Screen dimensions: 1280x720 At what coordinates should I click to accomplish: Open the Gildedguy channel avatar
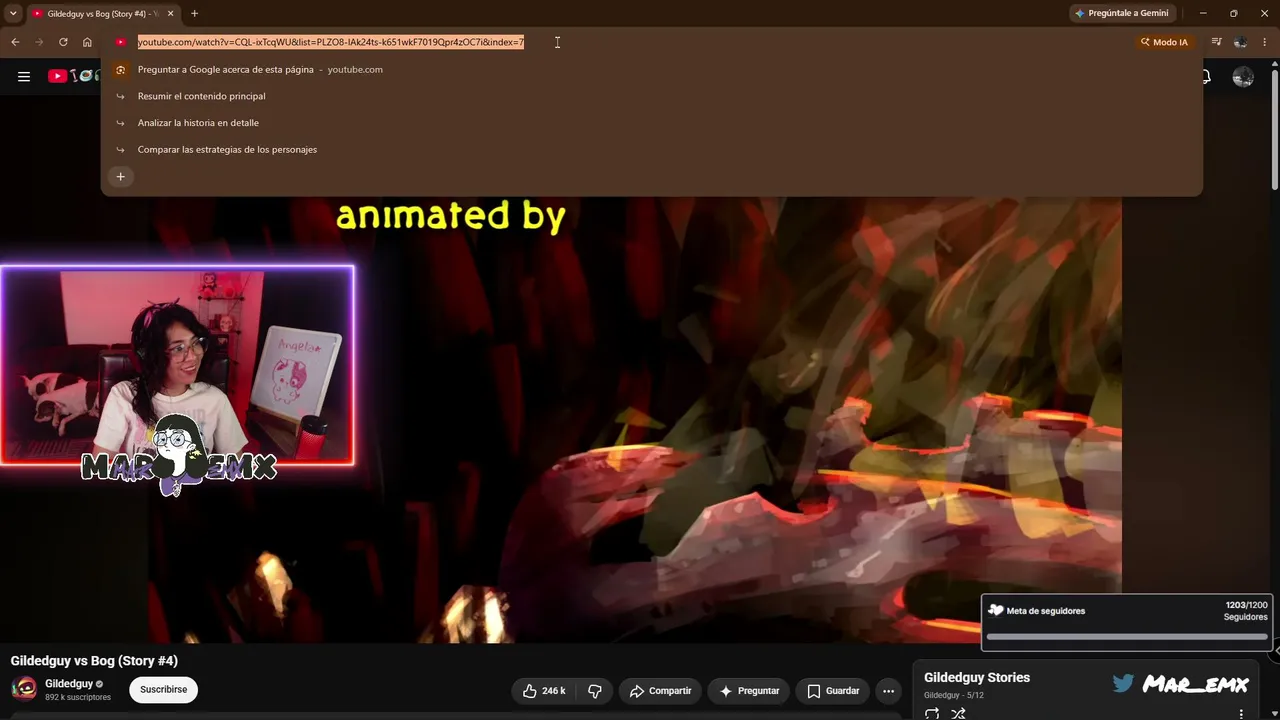[x=24, y=689]
